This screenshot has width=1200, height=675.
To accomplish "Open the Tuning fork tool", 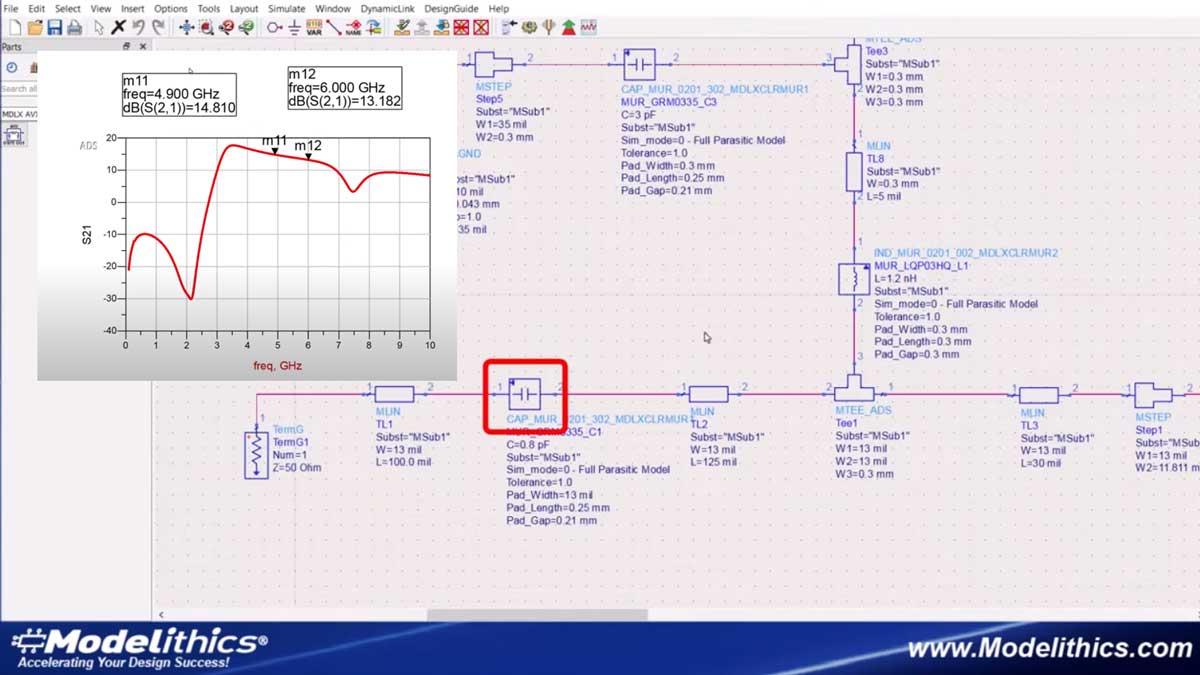I will pos(548,27).
